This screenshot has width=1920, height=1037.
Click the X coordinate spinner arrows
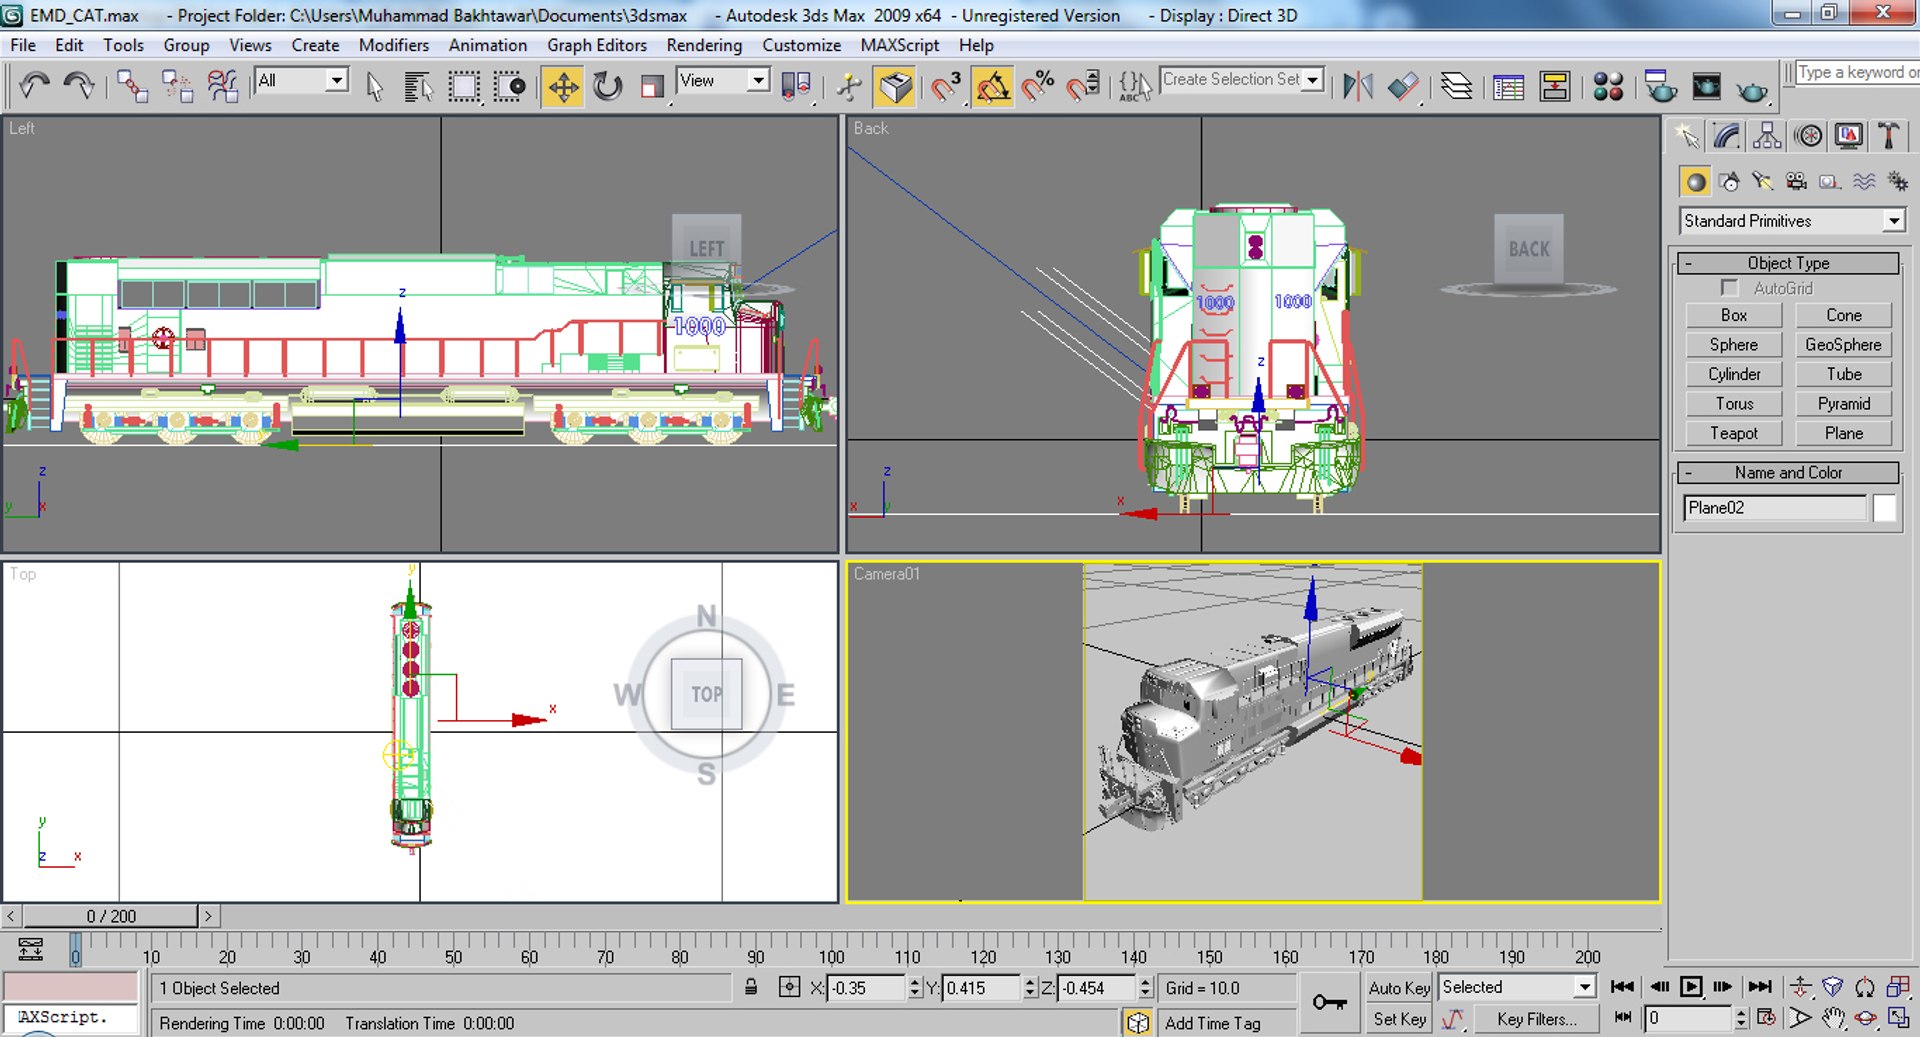click(x=914, y=988)
